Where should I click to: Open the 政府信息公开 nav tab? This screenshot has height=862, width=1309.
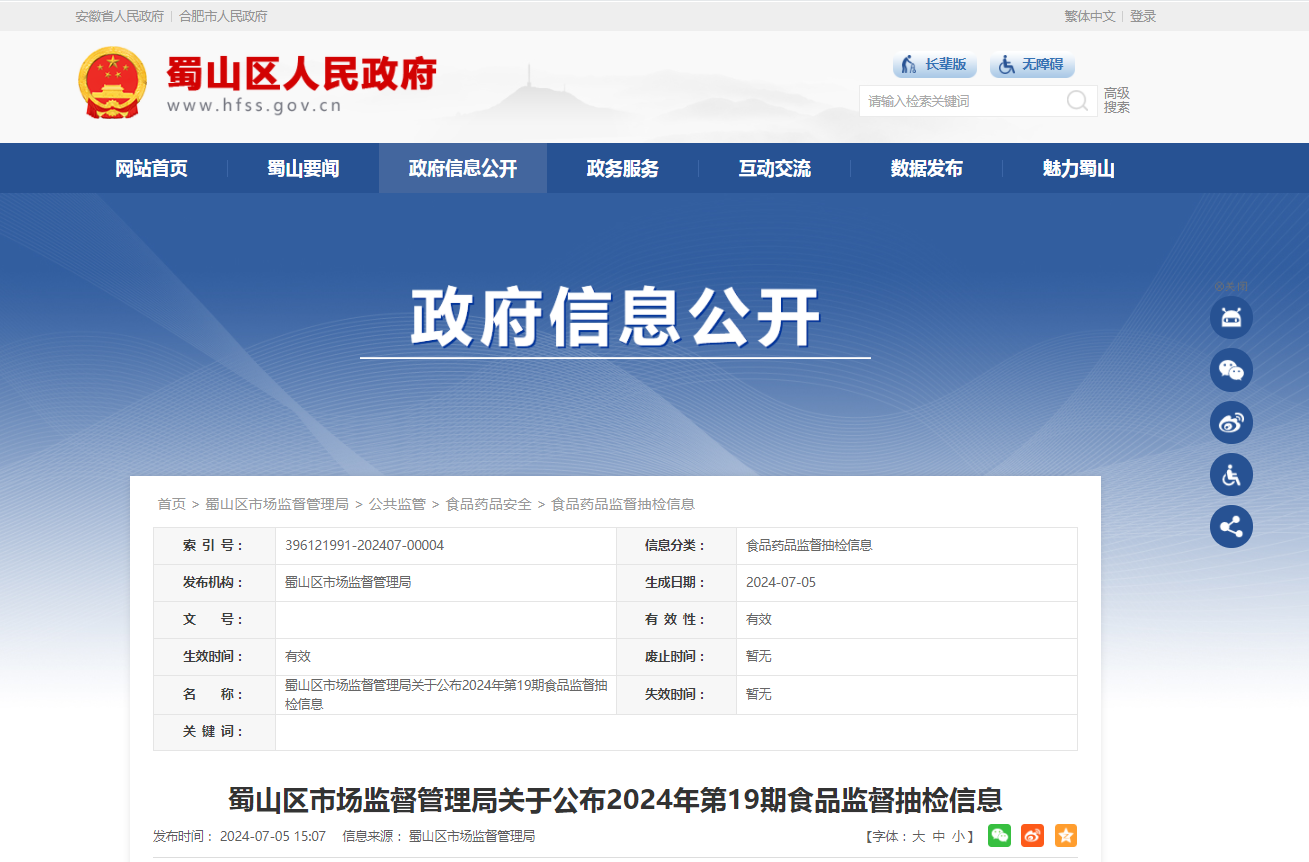pos(462,169)
